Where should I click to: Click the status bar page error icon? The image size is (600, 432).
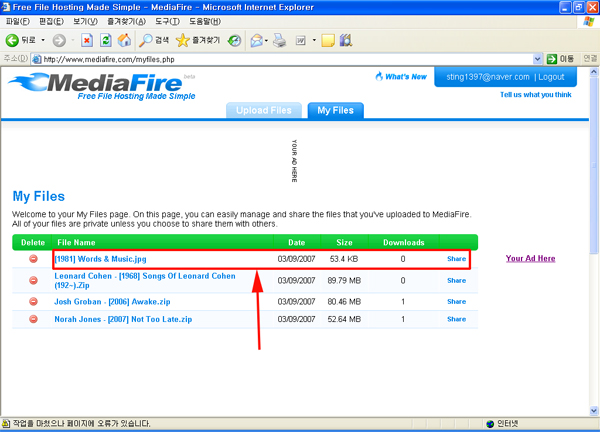pyautogui.click(x=6, y=423)
